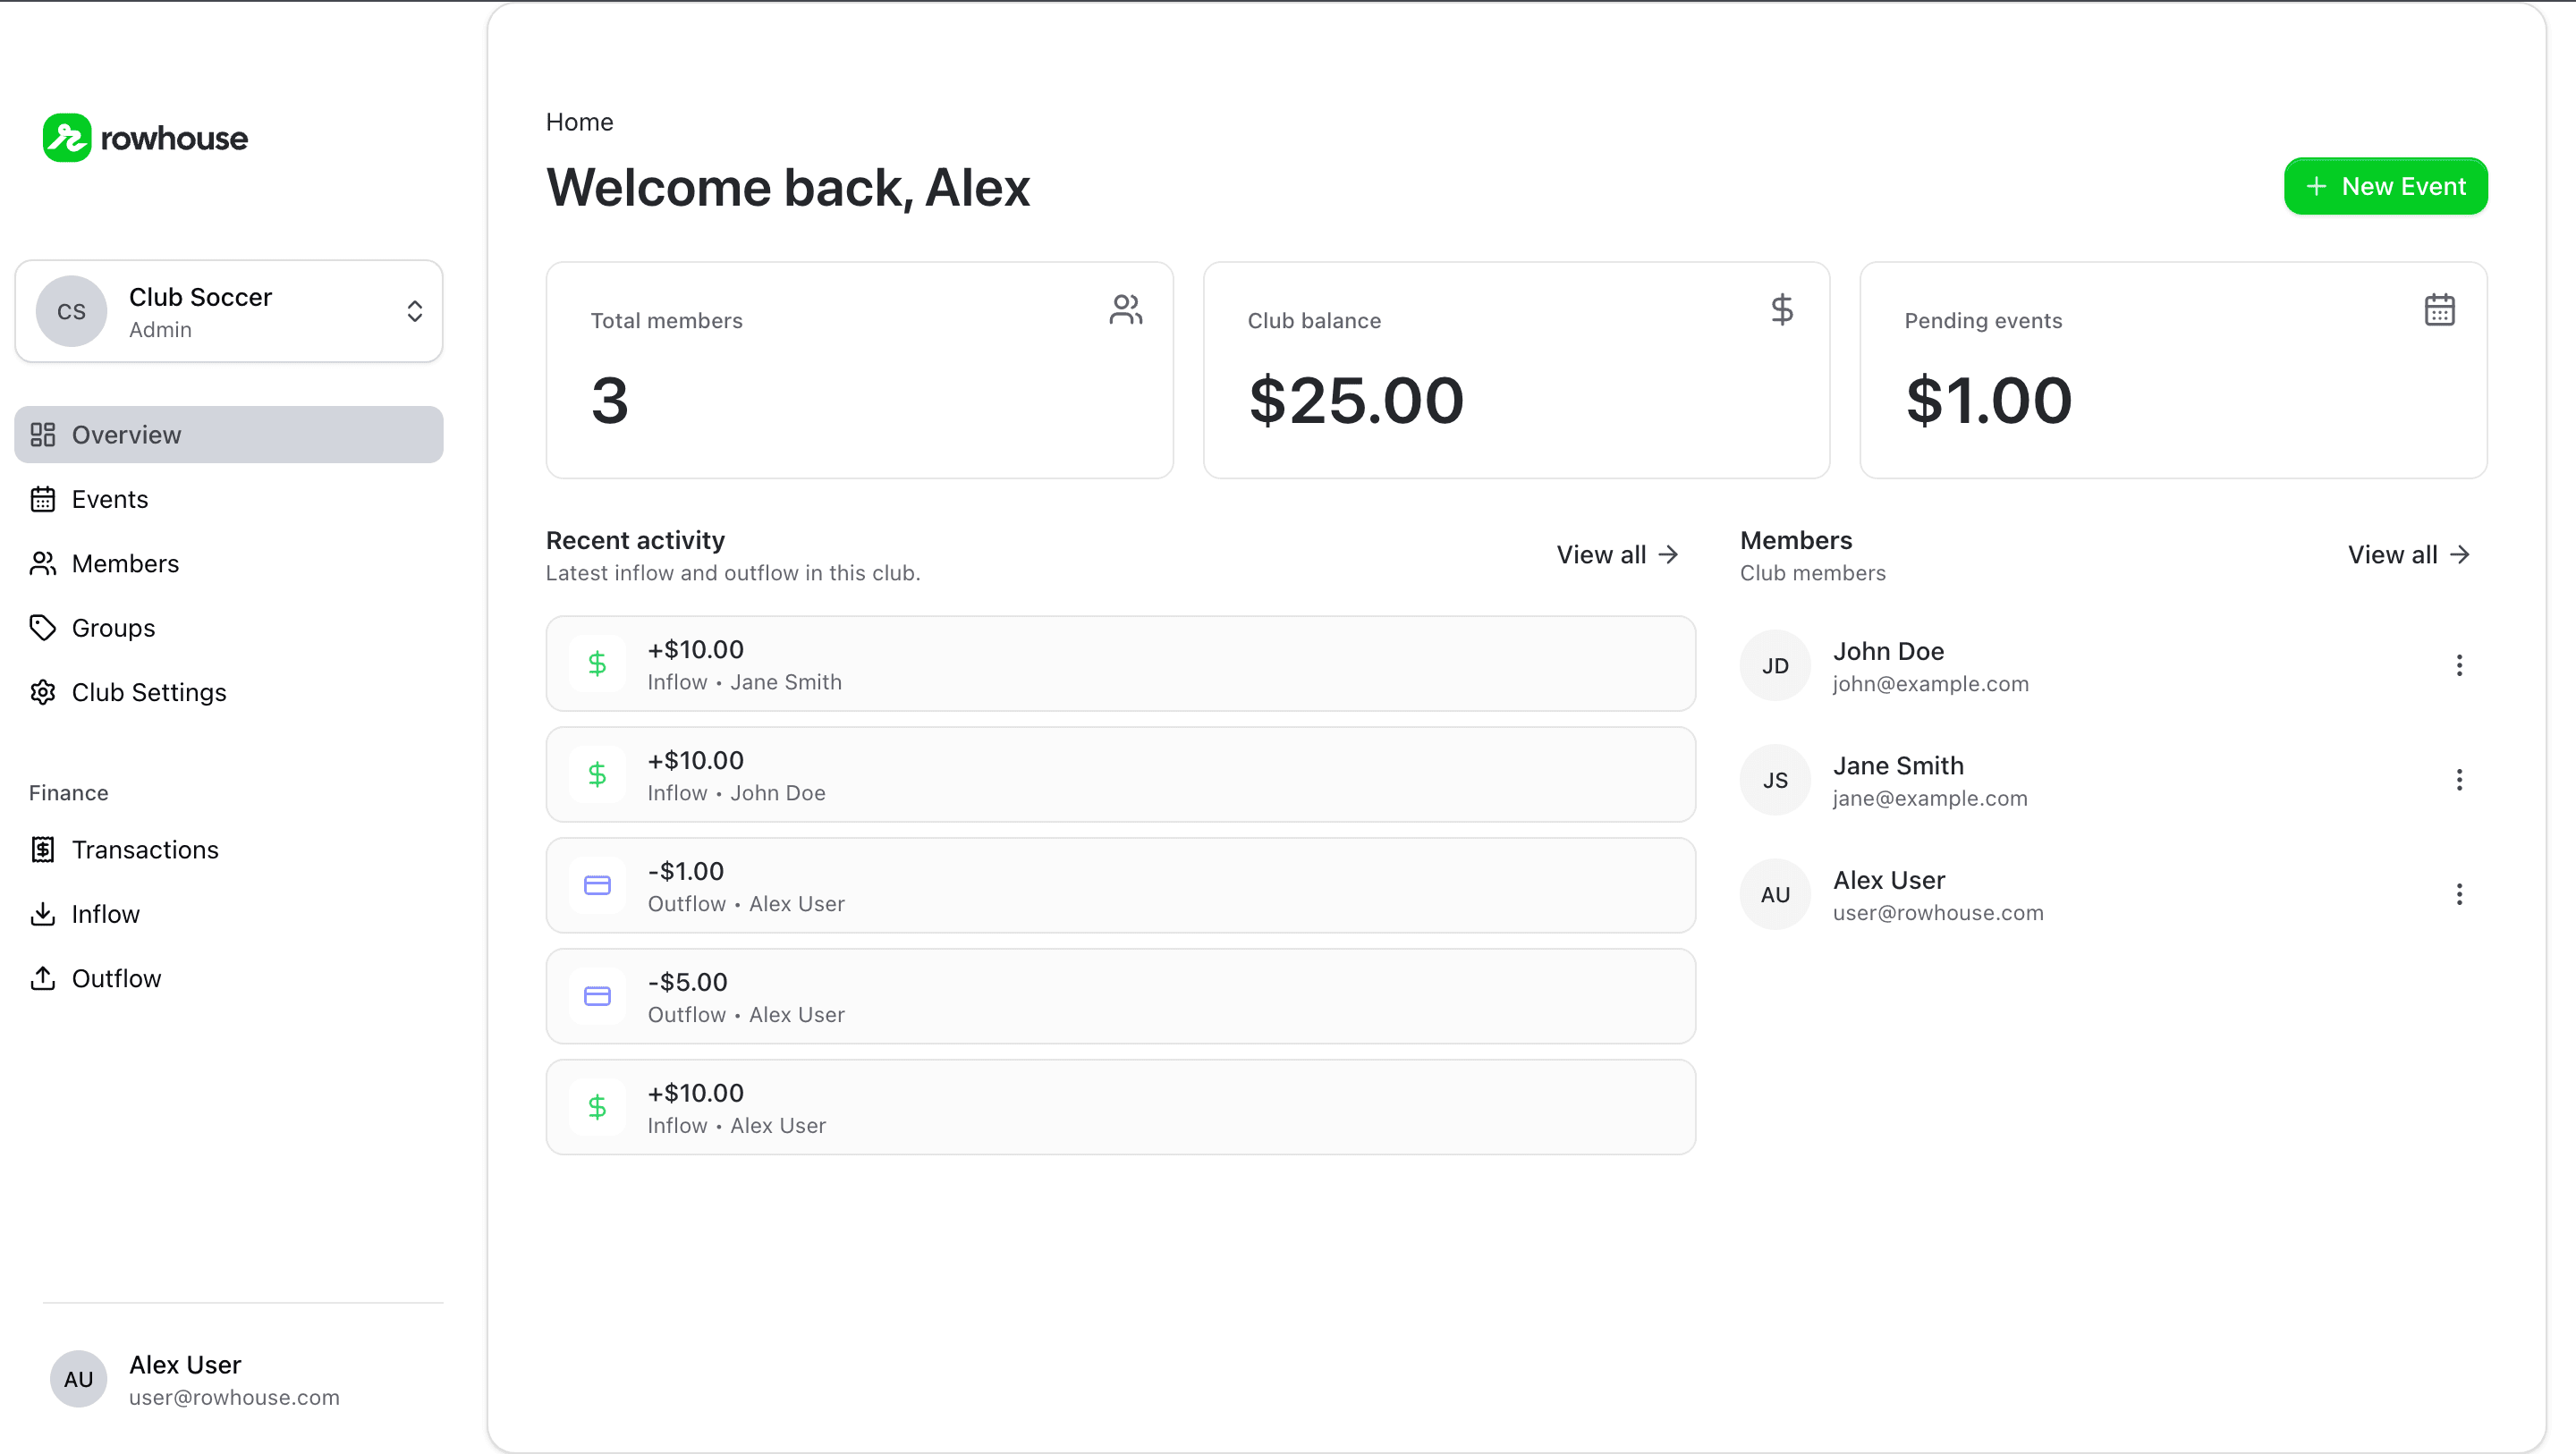View all recent activity
2576x1454 pixels.
coord(1615,554)
